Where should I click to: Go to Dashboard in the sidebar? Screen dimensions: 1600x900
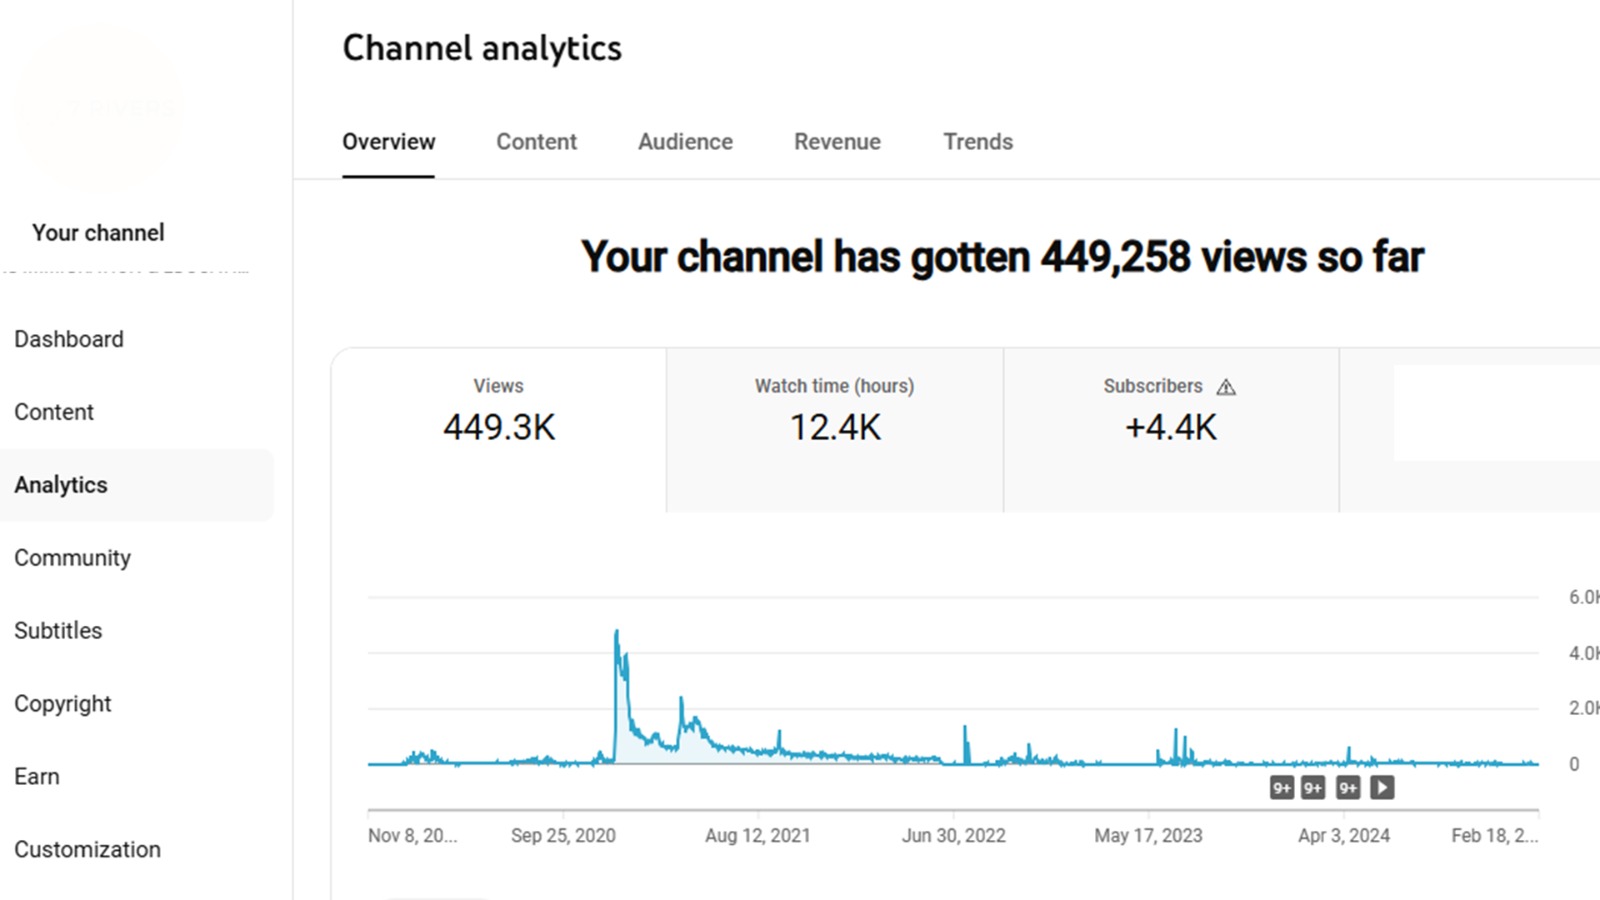tap(69, 339)
